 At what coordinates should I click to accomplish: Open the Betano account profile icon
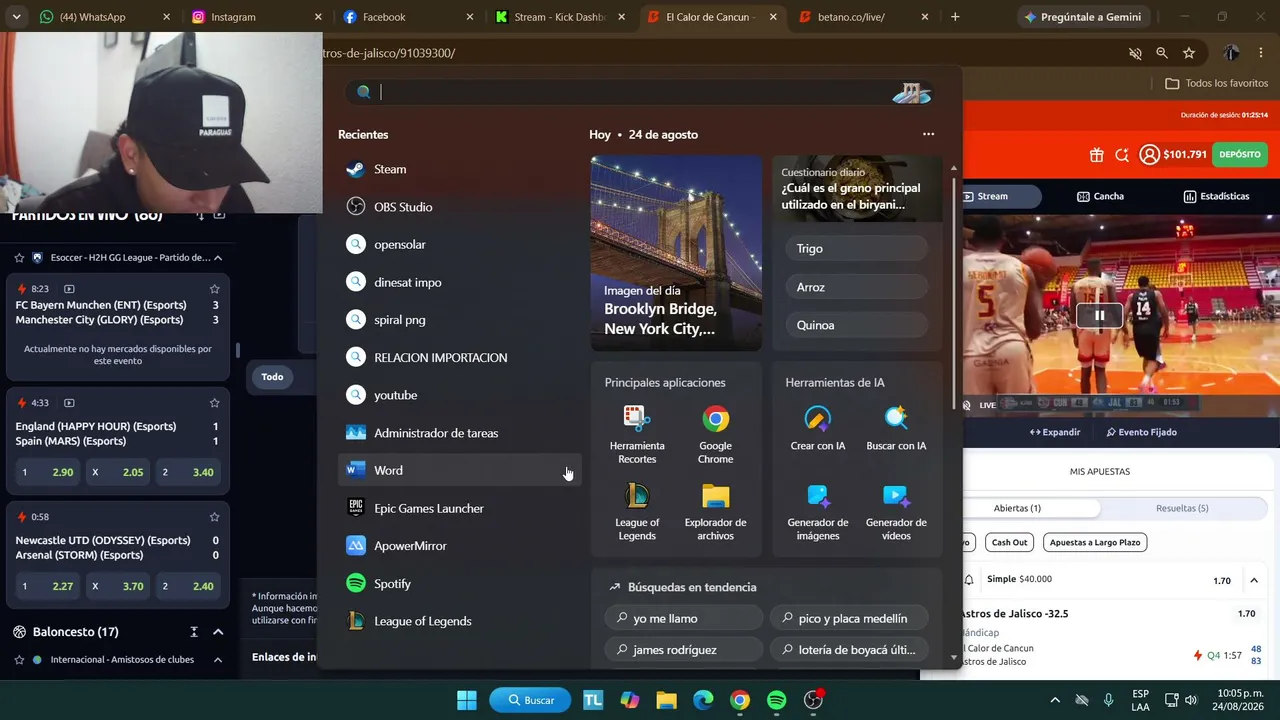[x=1149, y=155]
